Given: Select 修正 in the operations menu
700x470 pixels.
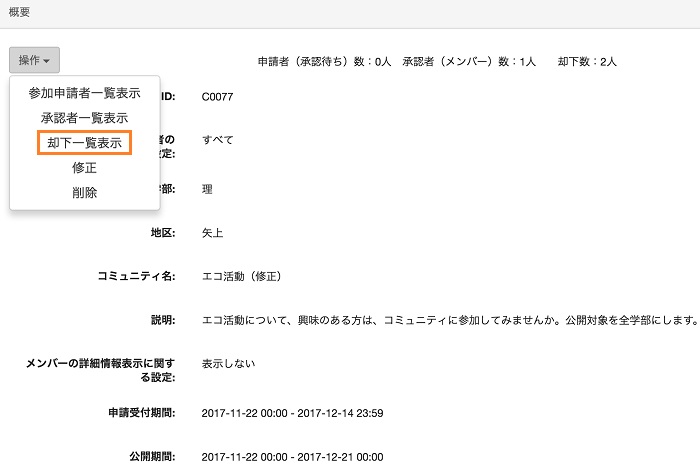Looking at the screenshot, I should click(x=84, y=168).
